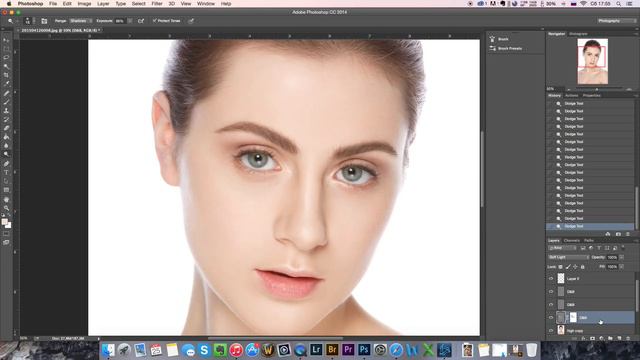The height and width of the screenshot is (360, 640).
Task: Toggle lock transparent pixels
Action: click(560, 267)
